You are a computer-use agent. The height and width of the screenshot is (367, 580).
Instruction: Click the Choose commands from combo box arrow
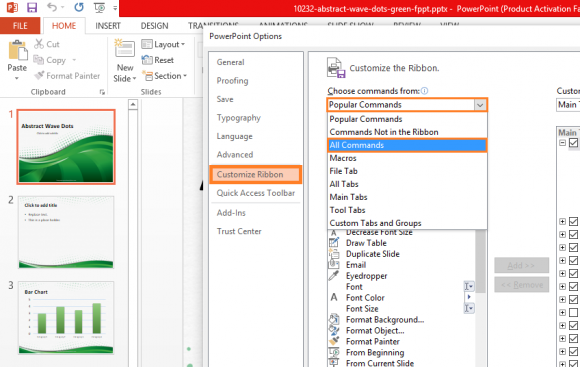pos(480,105)
